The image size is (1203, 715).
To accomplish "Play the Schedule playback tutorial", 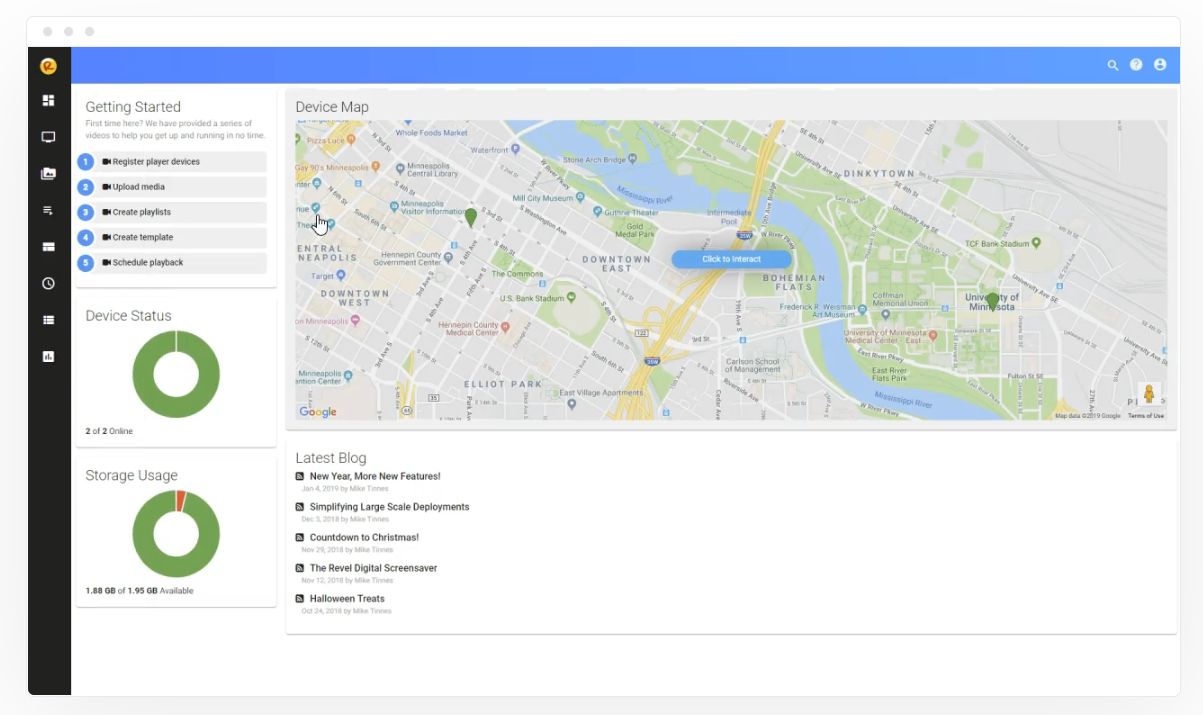I will point(148,263).
